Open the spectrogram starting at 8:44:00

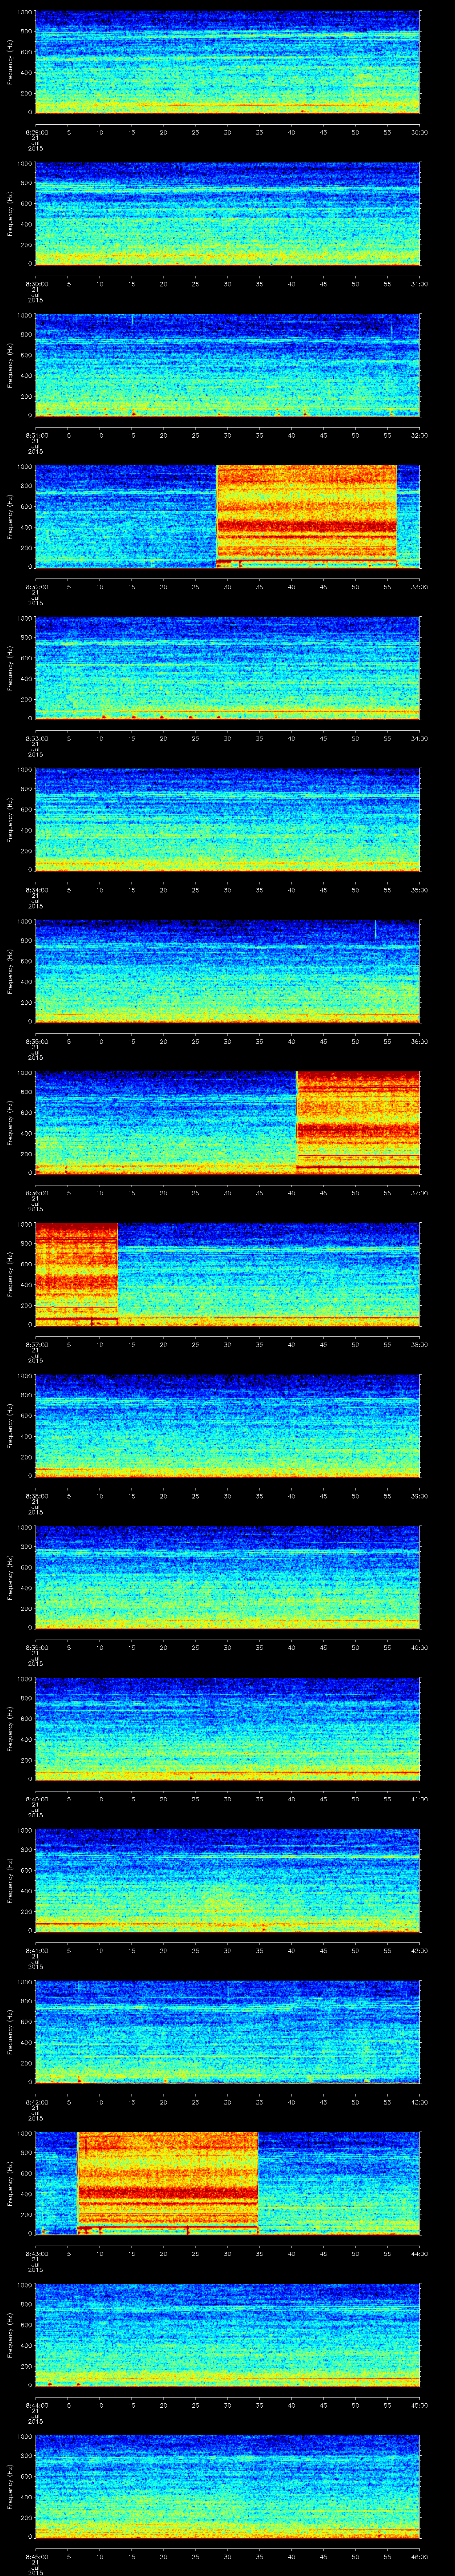(227, 2334)
